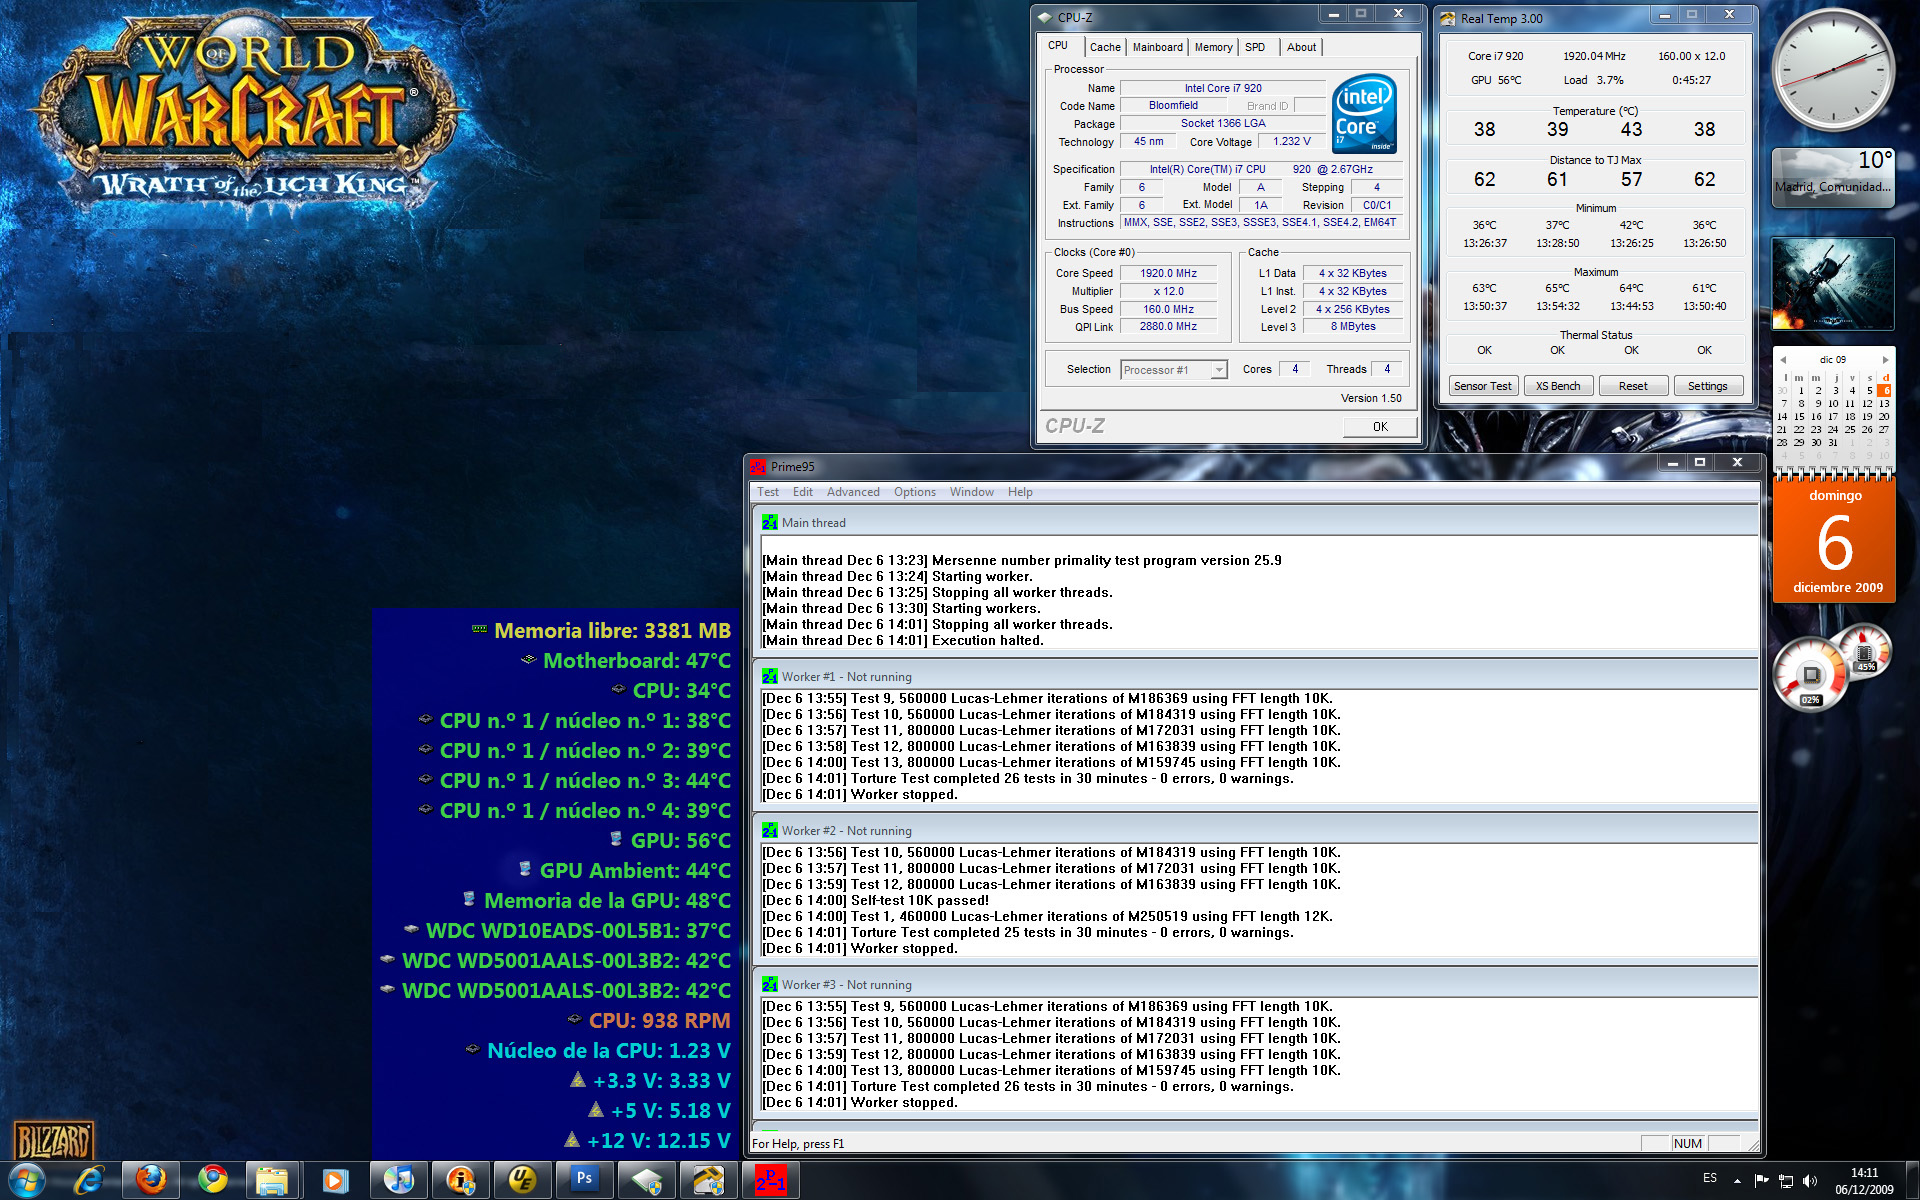Switch to Photoshop in the taskbar
The image size is (1920, 1200).
(x=584, y=1180)
